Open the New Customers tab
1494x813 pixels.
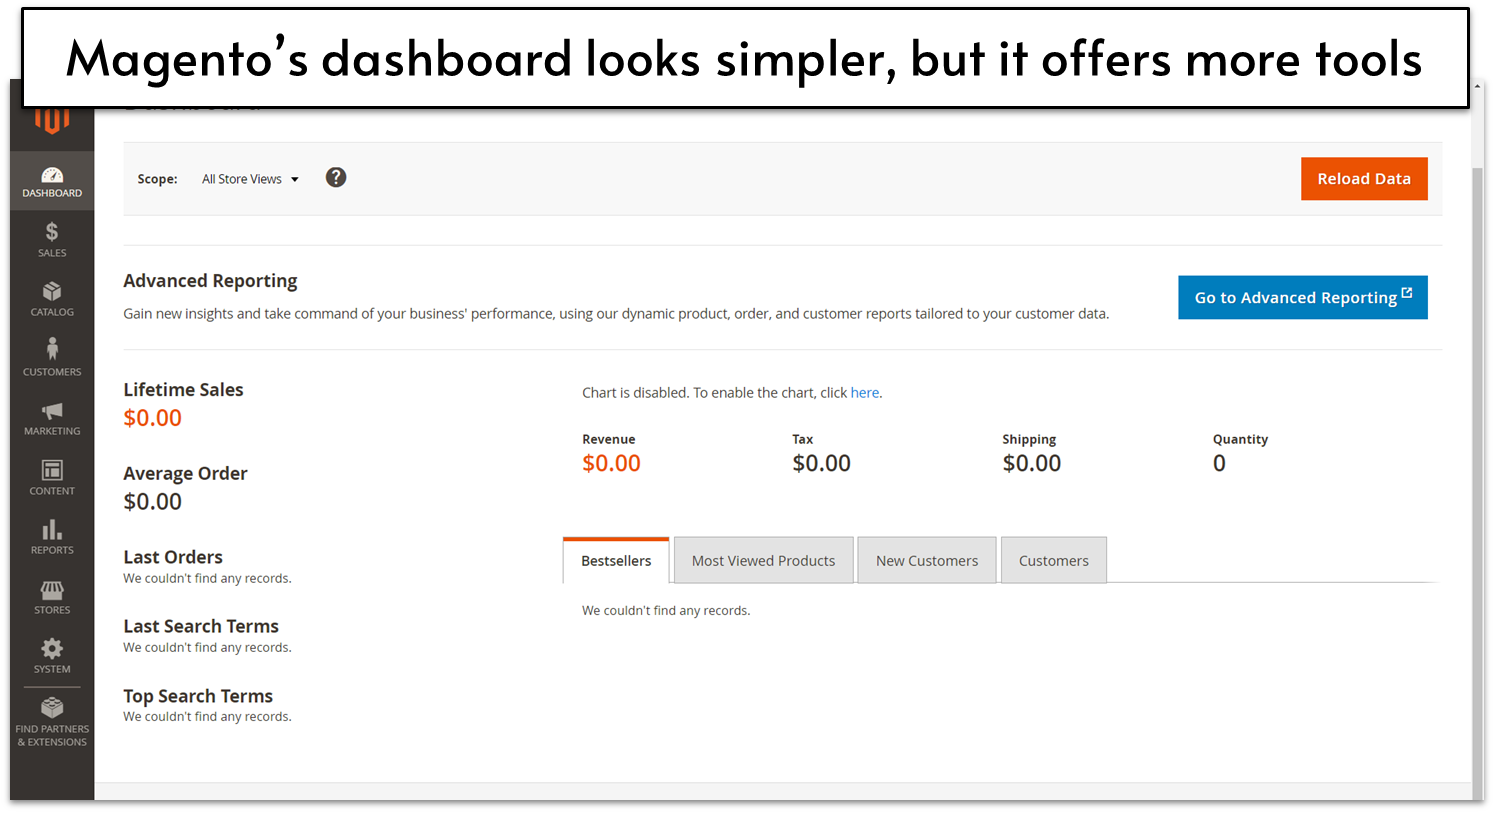pyautogui.click(x=926, y=560)
